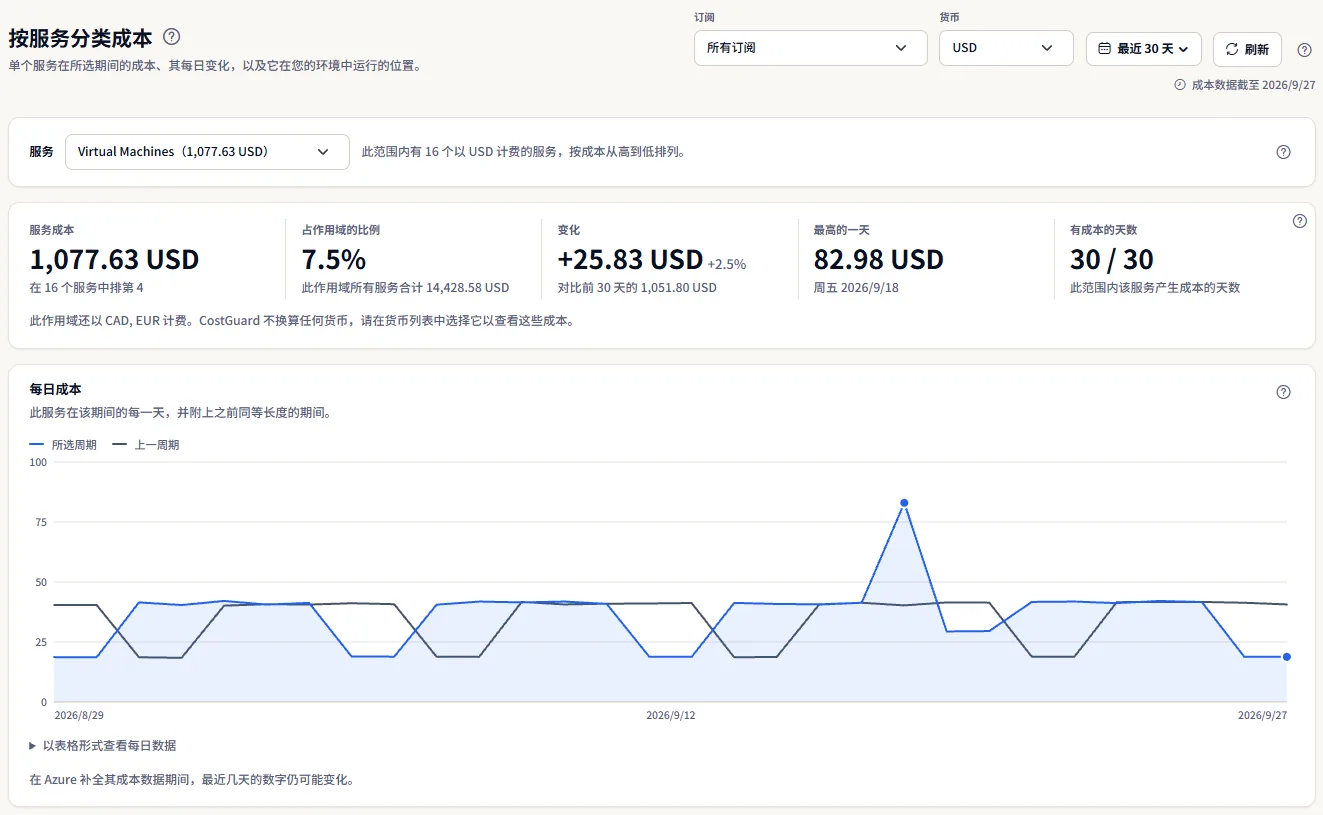Open the 最近 30 天 date range dropdown
This screenshot has height=815, width=1323.
pyautogui.click(x=1144, y=48)
